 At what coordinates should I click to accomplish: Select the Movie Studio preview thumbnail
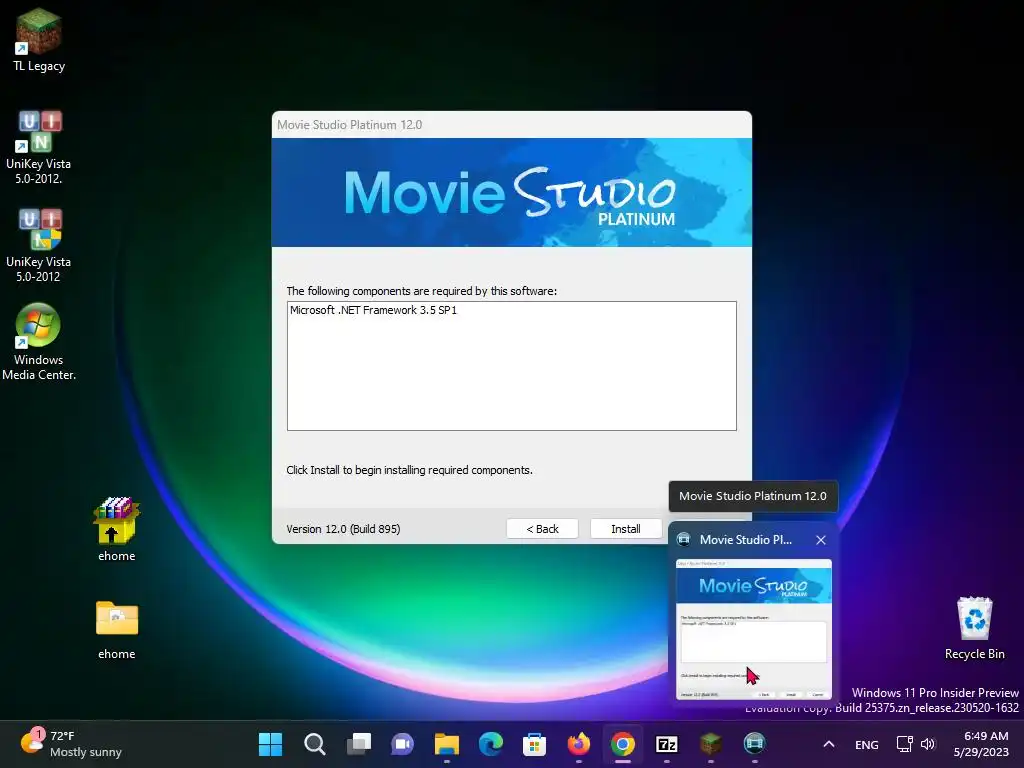(x=754, y=629)
